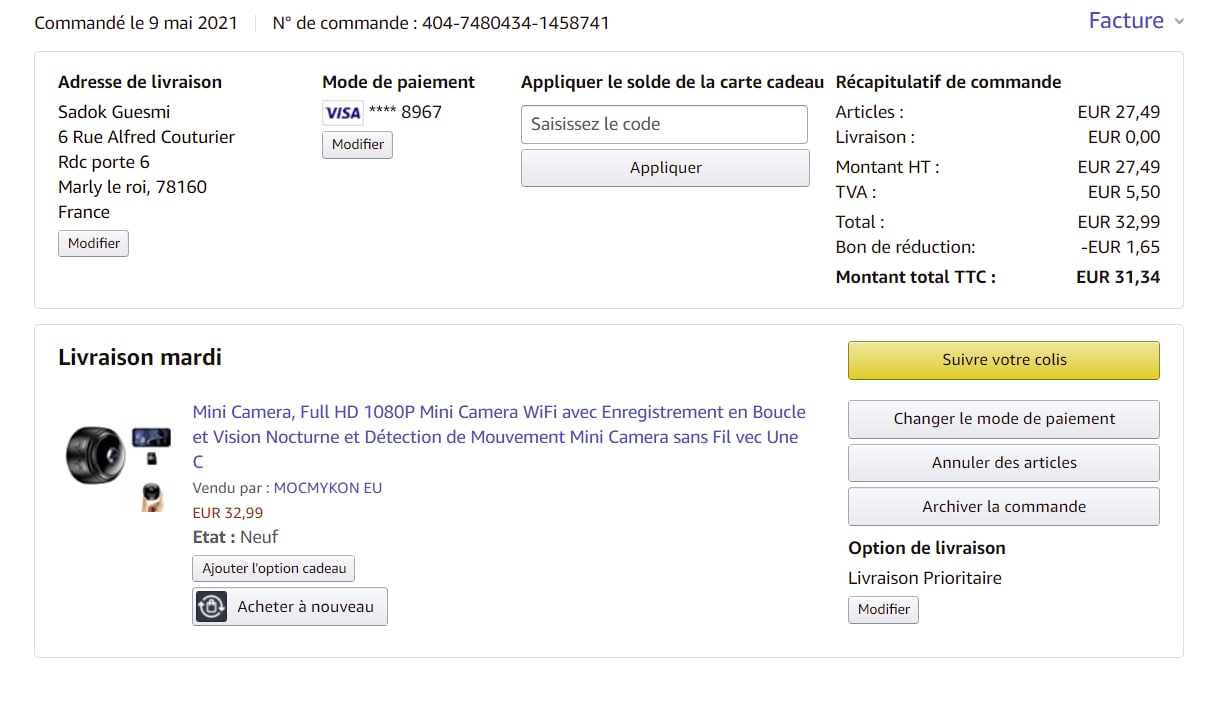Click Modifier under Option de livraison
1227x706 pixels.
click(x=883, y=609)
